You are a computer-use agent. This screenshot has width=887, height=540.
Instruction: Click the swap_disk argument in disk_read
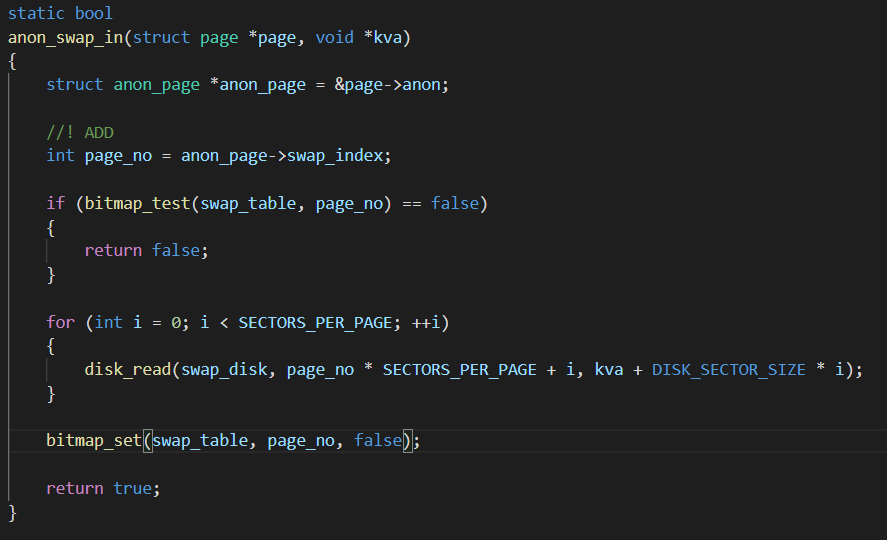pyautogui.click(x=224, y=370)
